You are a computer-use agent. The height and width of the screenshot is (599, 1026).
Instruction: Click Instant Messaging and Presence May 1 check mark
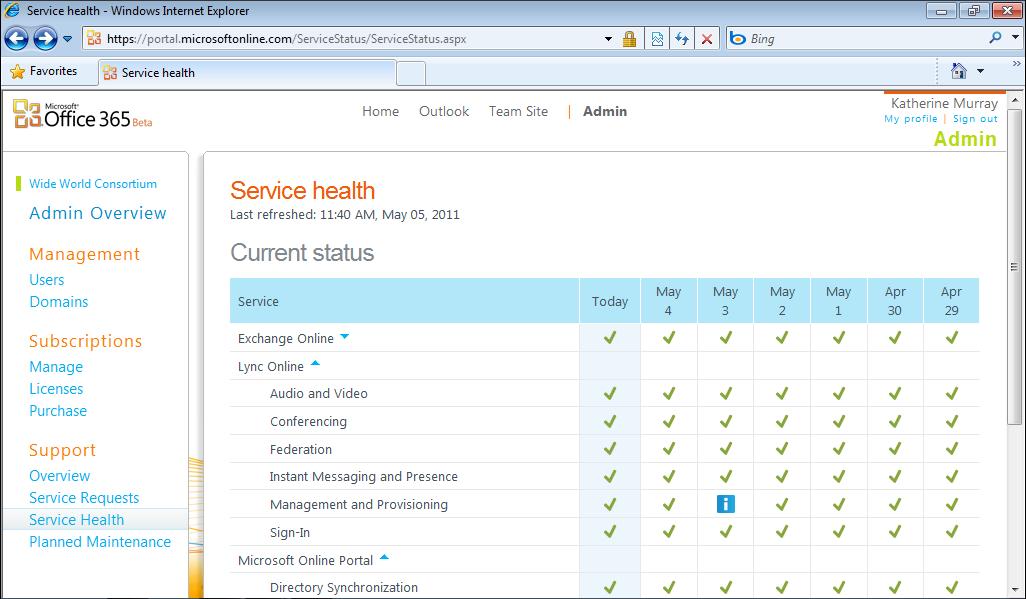(838, 477)
